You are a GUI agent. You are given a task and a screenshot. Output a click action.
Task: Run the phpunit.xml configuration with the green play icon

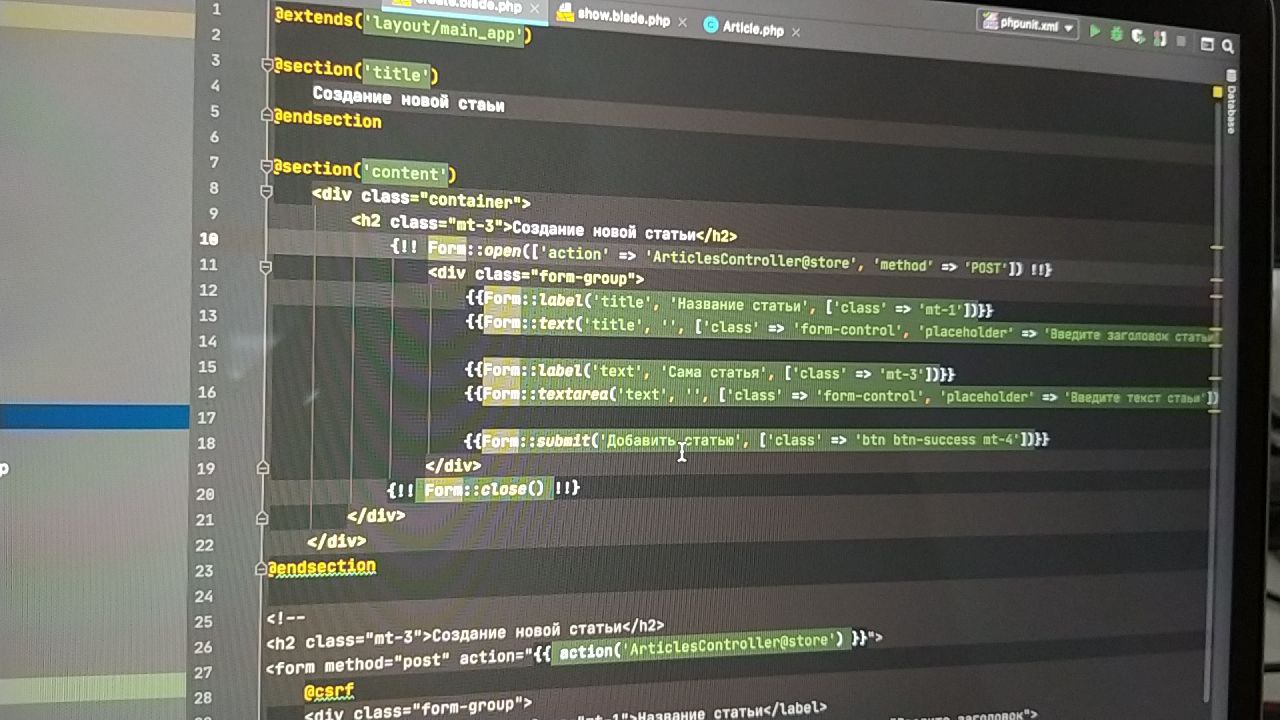click(x=1094, y=32)
